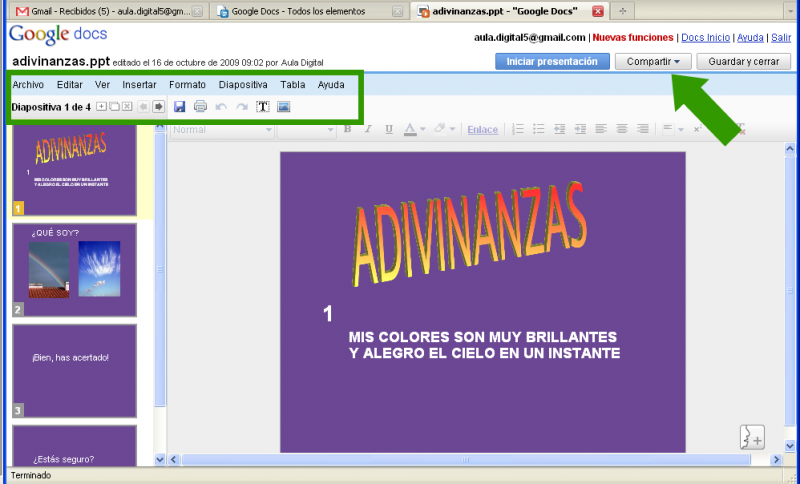The width and height of the screenshot is (800, 484).
Task: Go to the previous slide arrow
Action: (x=144, y=107)
